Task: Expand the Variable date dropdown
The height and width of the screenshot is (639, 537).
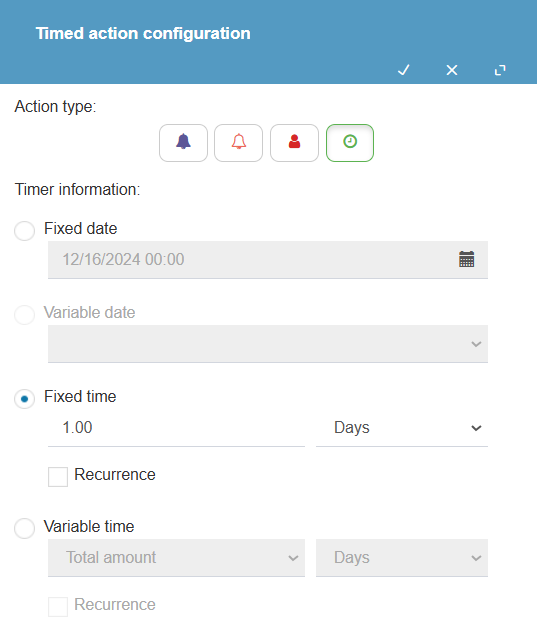Action: [x=268, y=344]
